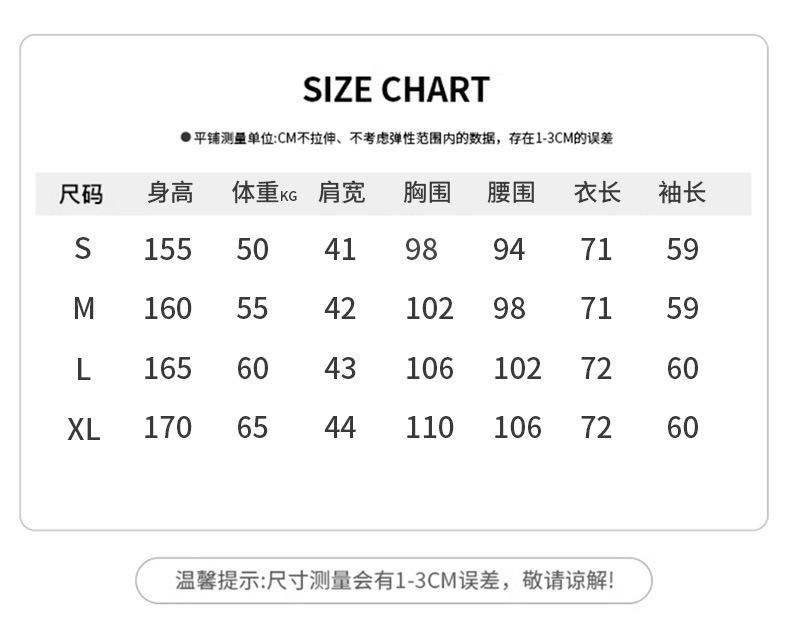
Task: Click the 温馨提示 notice at the bottom
Action: coord(394,580)
